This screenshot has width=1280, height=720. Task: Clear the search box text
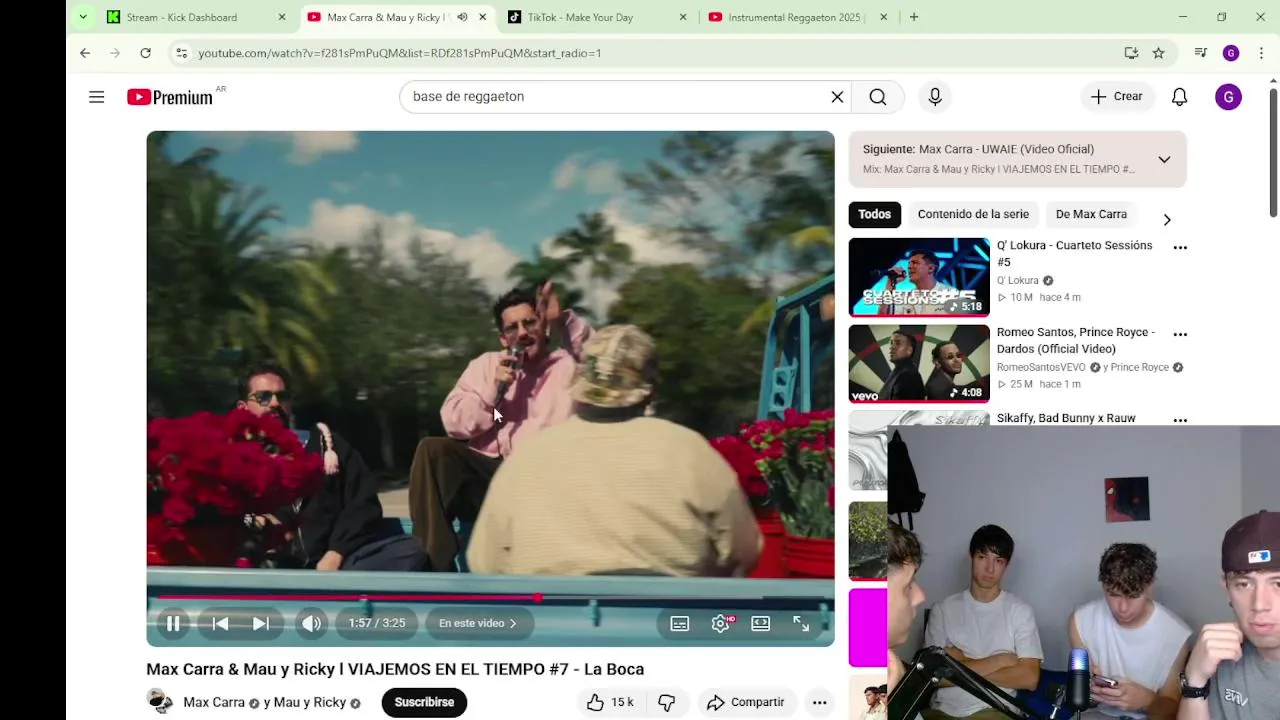(x=837, y=97)
